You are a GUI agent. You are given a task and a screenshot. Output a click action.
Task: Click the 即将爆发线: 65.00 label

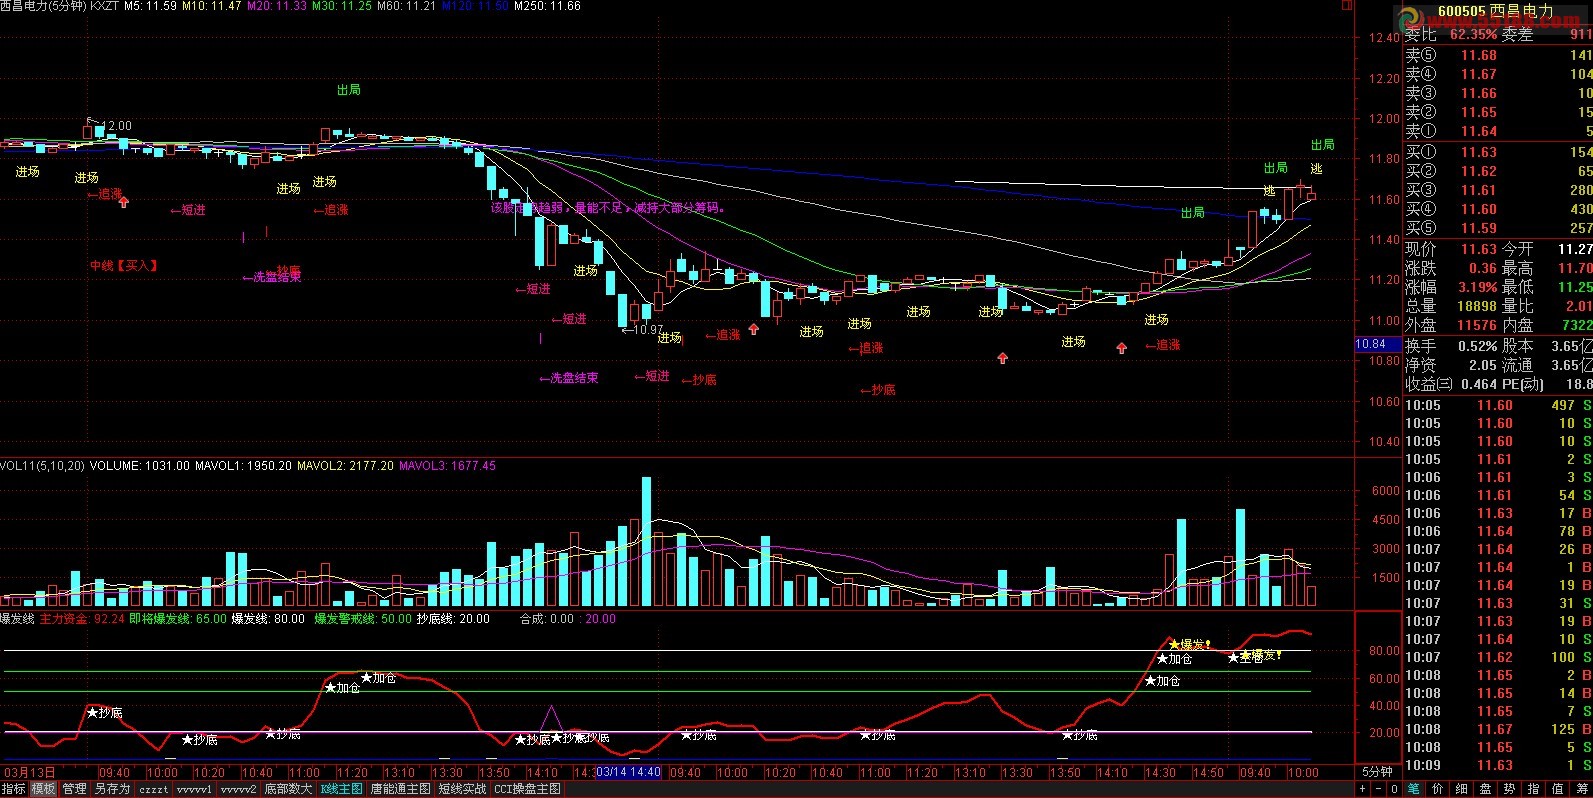click(178, 619)
